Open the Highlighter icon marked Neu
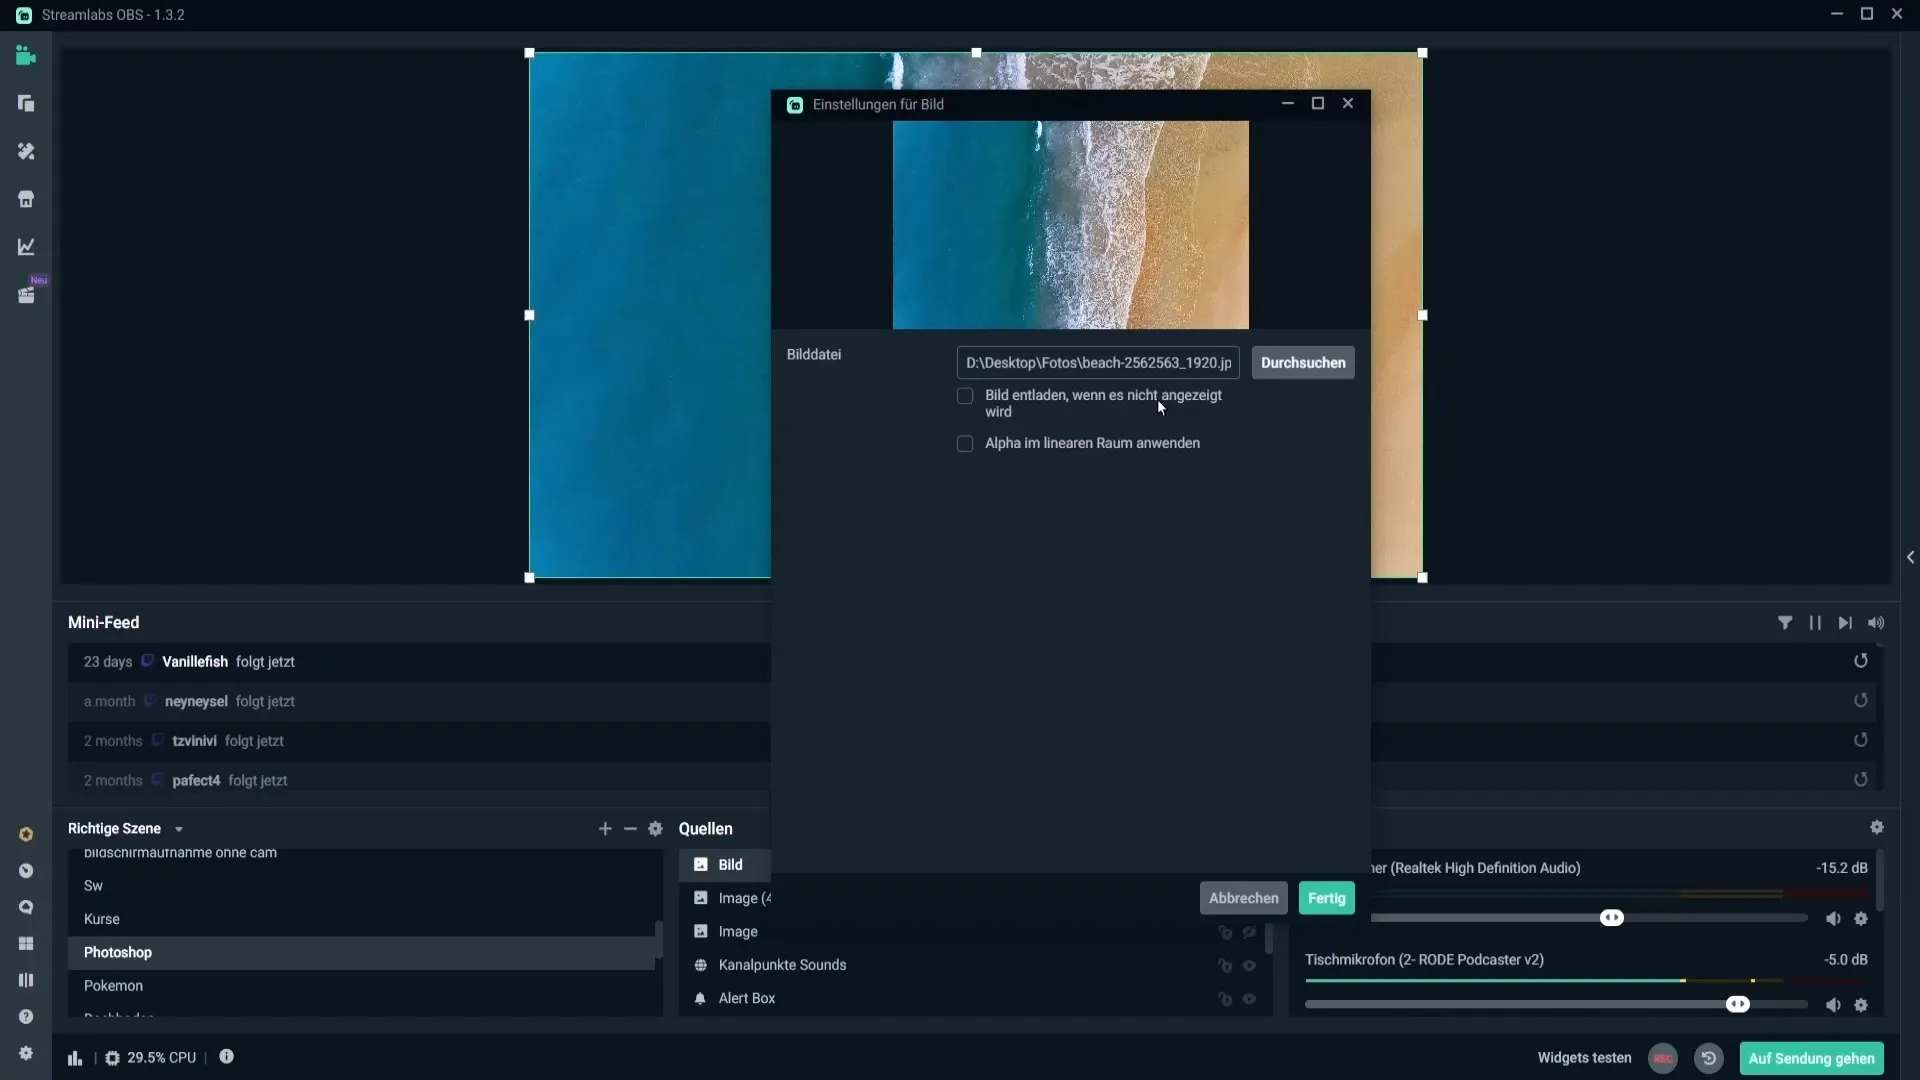Screen dimensions: 1920x1080 click(26, 295)
